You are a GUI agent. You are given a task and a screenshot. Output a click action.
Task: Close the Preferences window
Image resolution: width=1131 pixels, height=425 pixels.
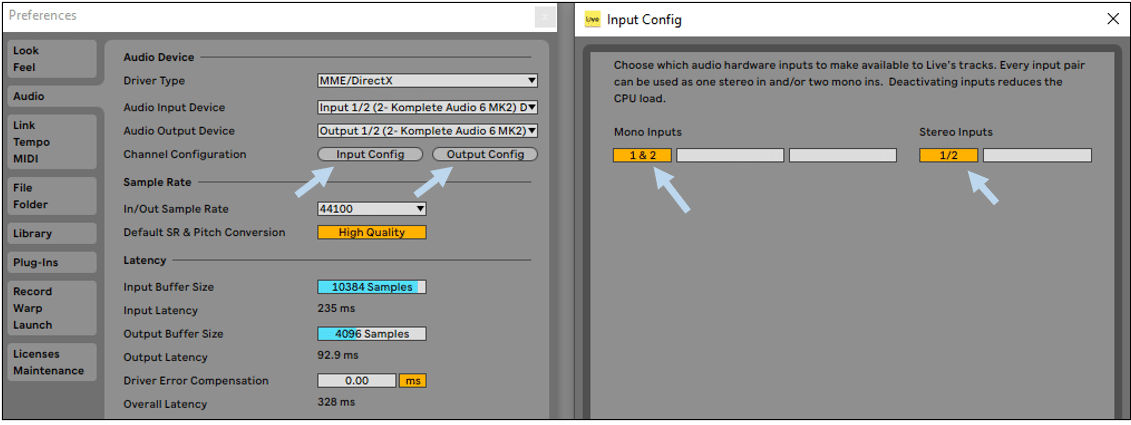(x=545, y=16)
